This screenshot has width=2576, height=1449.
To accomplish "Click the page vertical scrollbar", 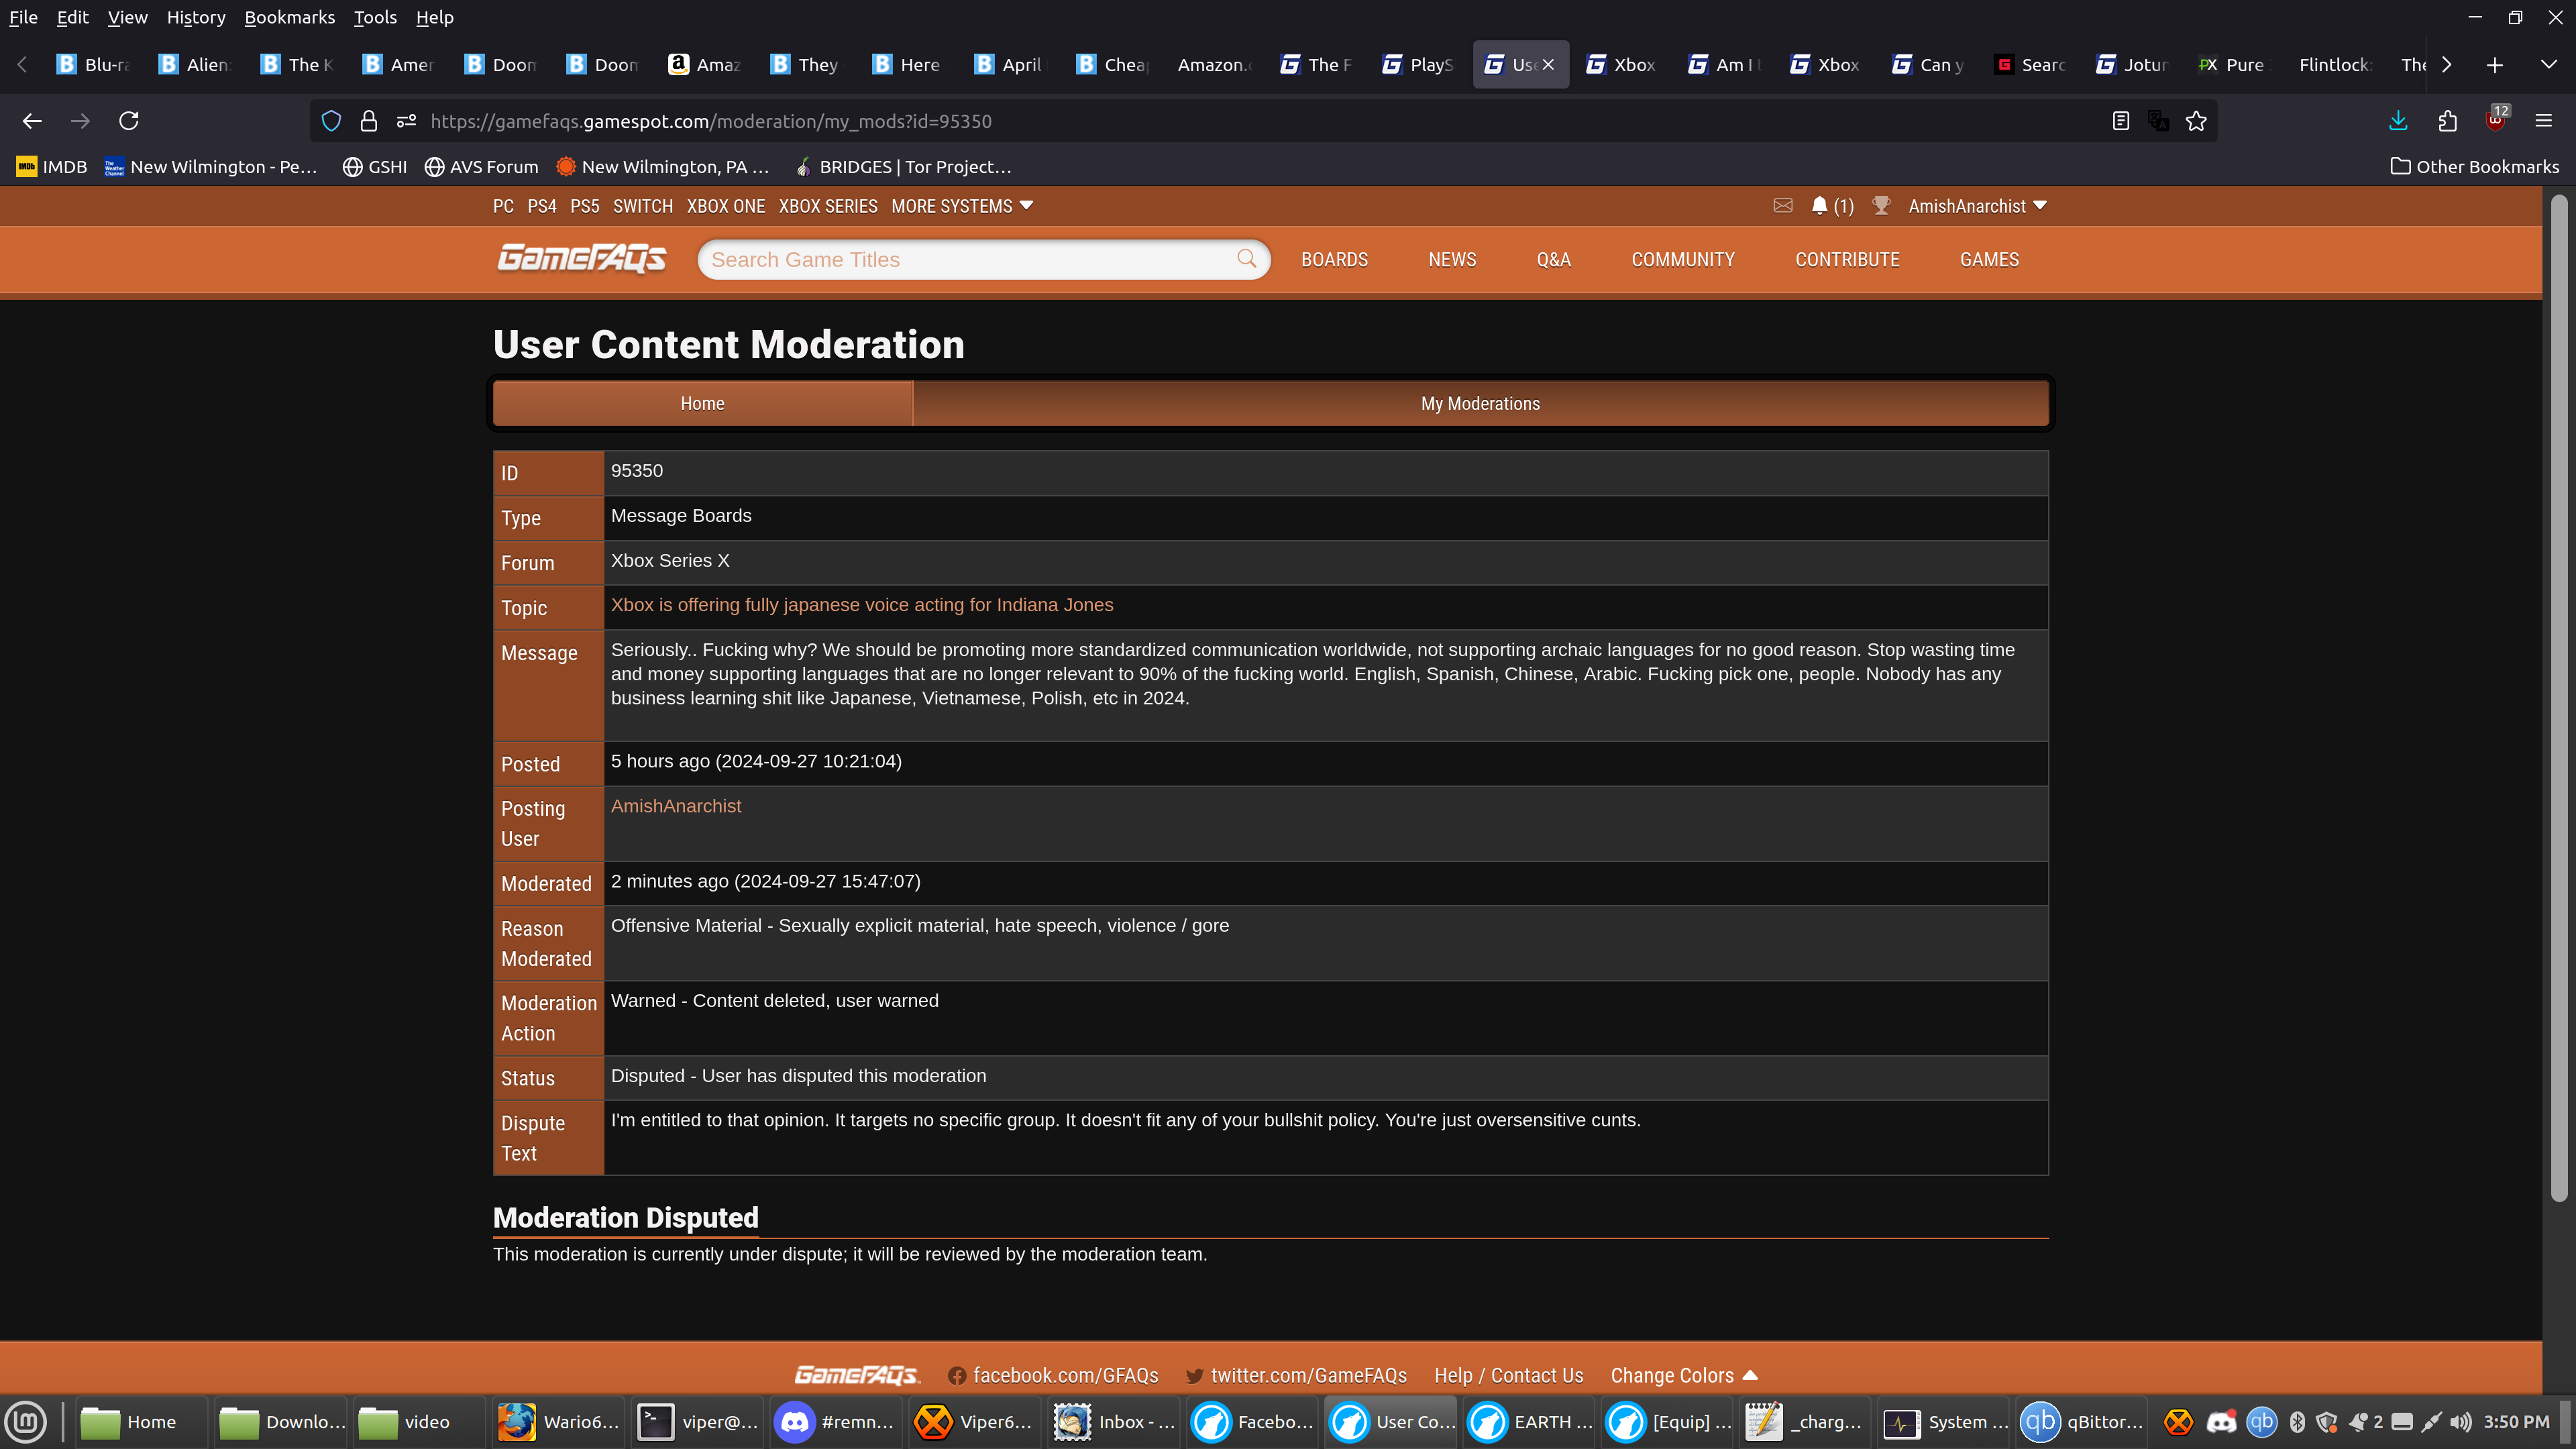I will click(x=2559, y=700).
